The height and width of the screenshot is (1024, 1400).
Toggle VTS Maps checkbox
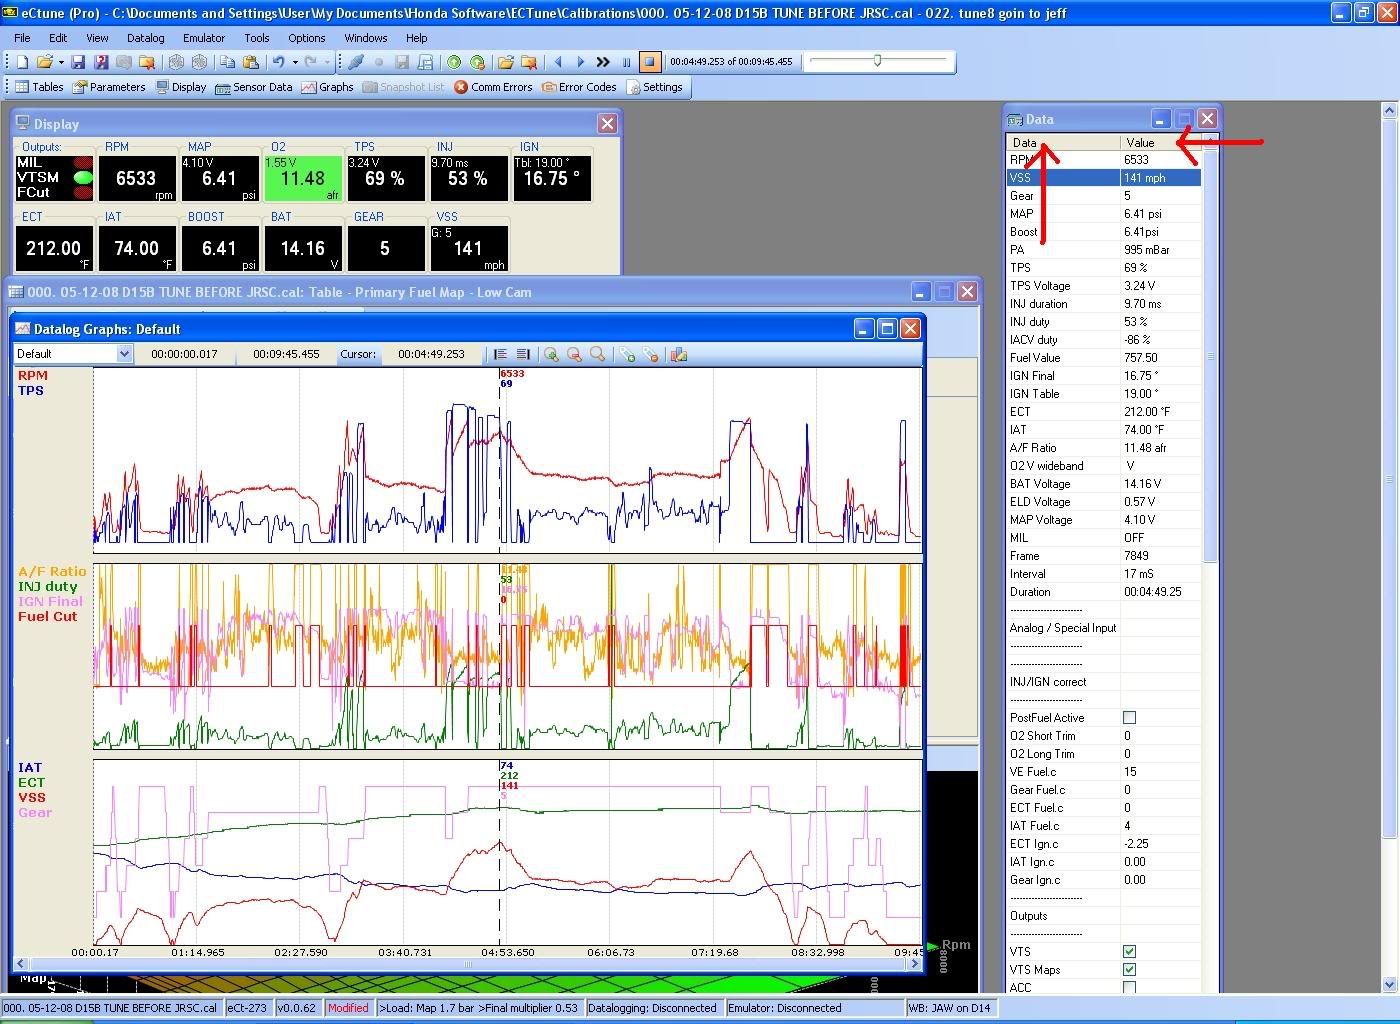[1129, 970]
